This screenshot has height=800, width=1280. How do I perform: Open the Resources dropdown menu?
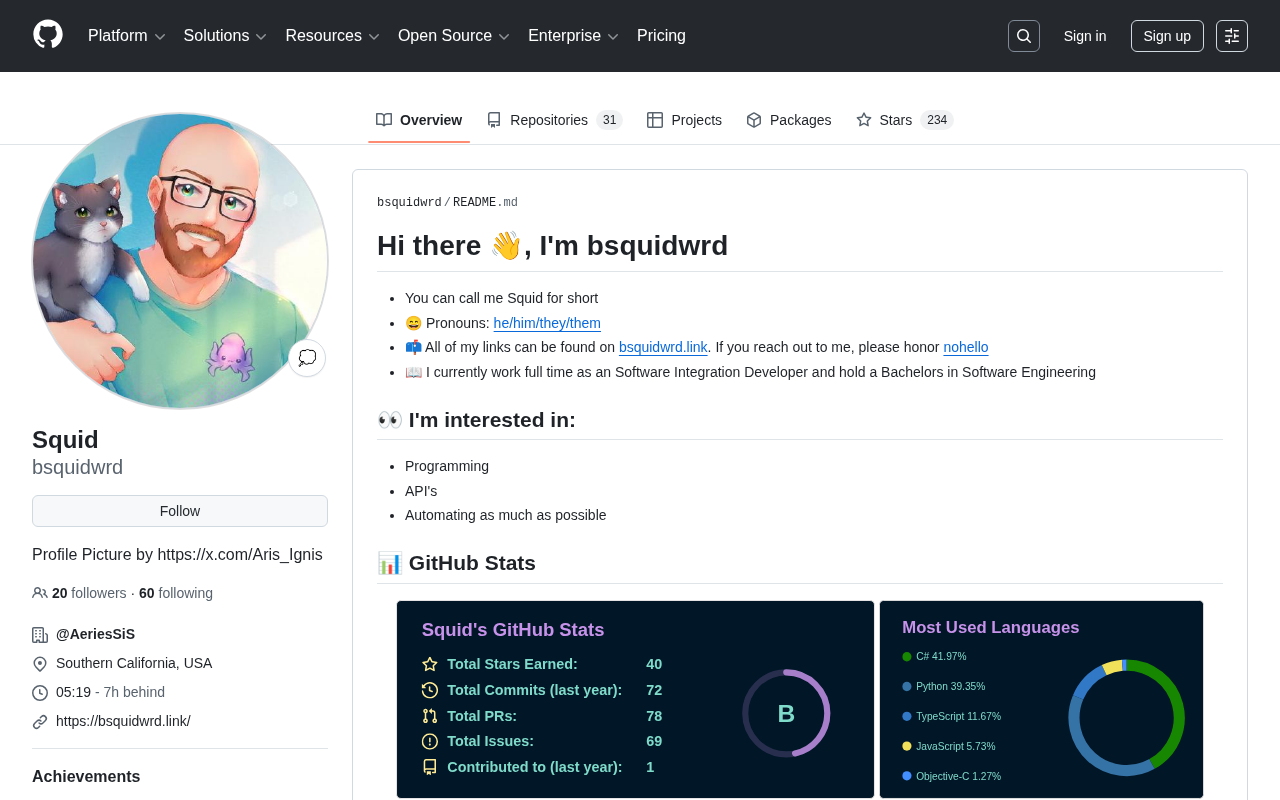click(x=332, y=36)
